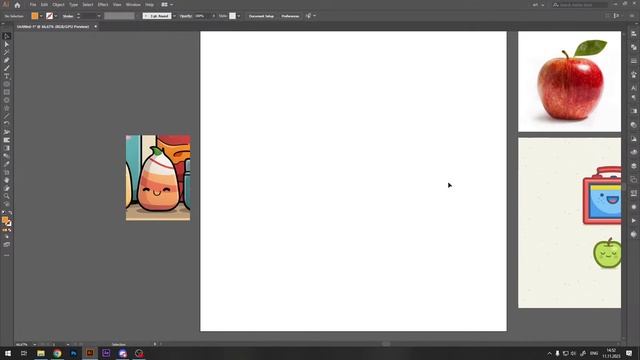Screen dimensions: 640x360
Task: Select the Rectangle tool
Action: [7, 92]
